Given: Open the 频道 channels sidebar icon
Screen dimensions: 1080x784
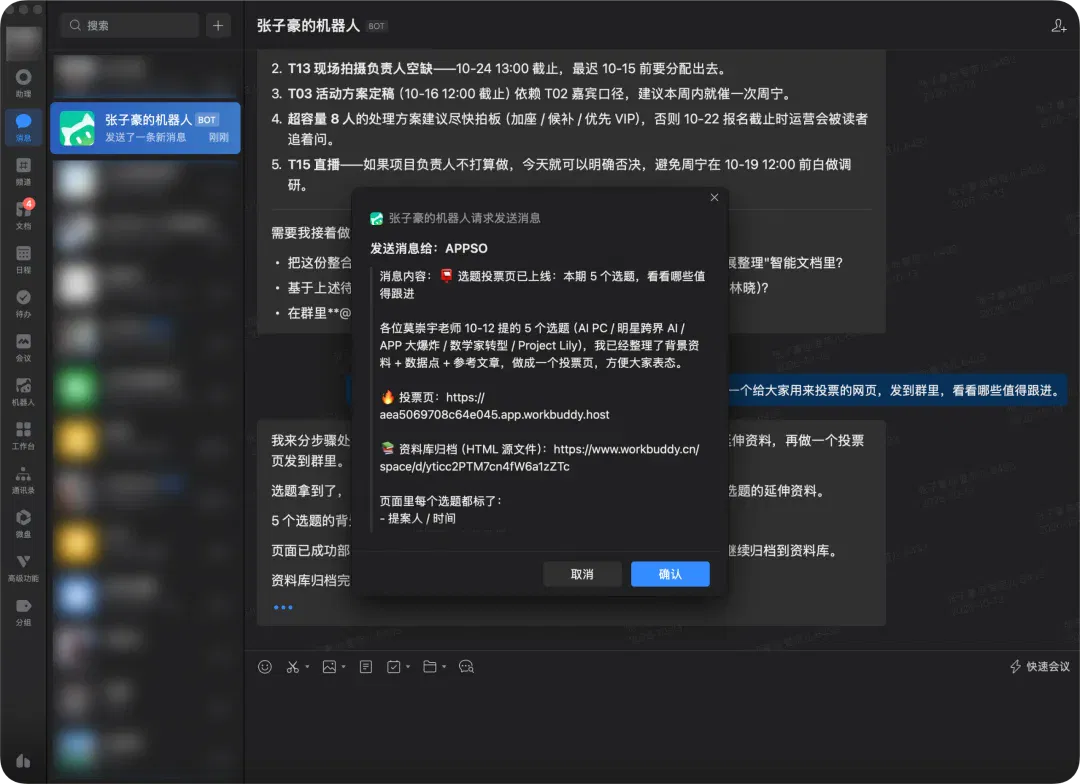Looking at the screenshot, I should (x=23, y=171).
